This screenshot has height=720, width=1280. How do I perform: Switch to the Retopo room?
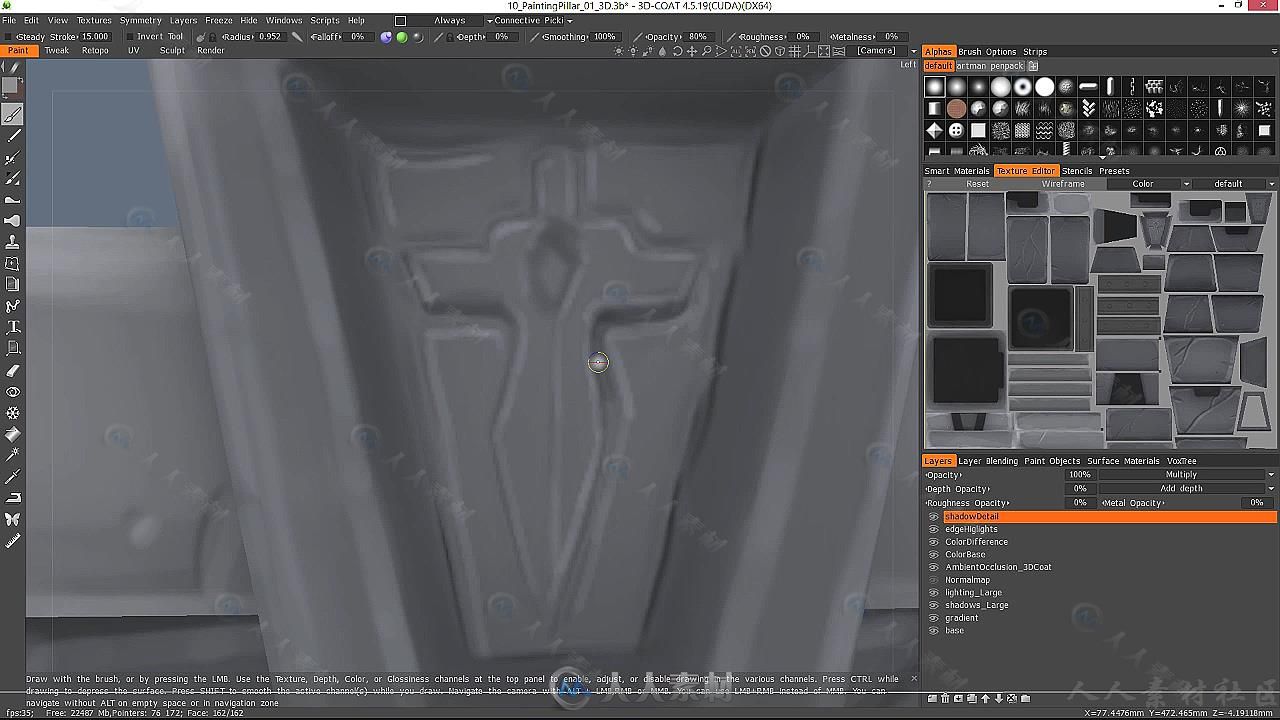(95, 51)
